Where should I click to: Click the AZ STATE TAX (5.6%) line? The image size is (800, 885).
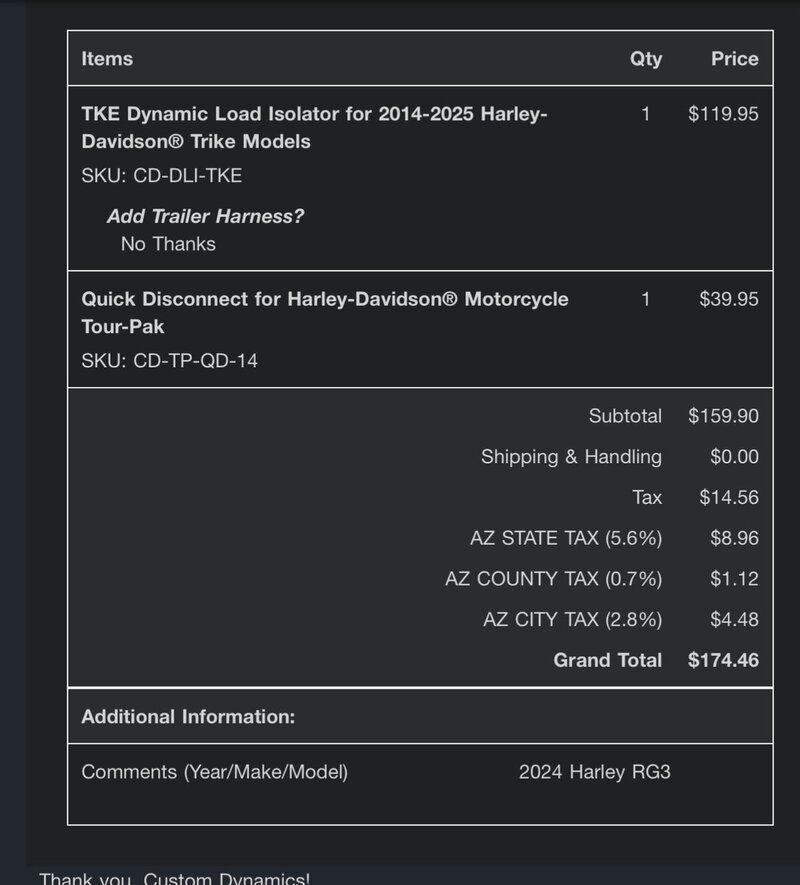click(565, 538)
